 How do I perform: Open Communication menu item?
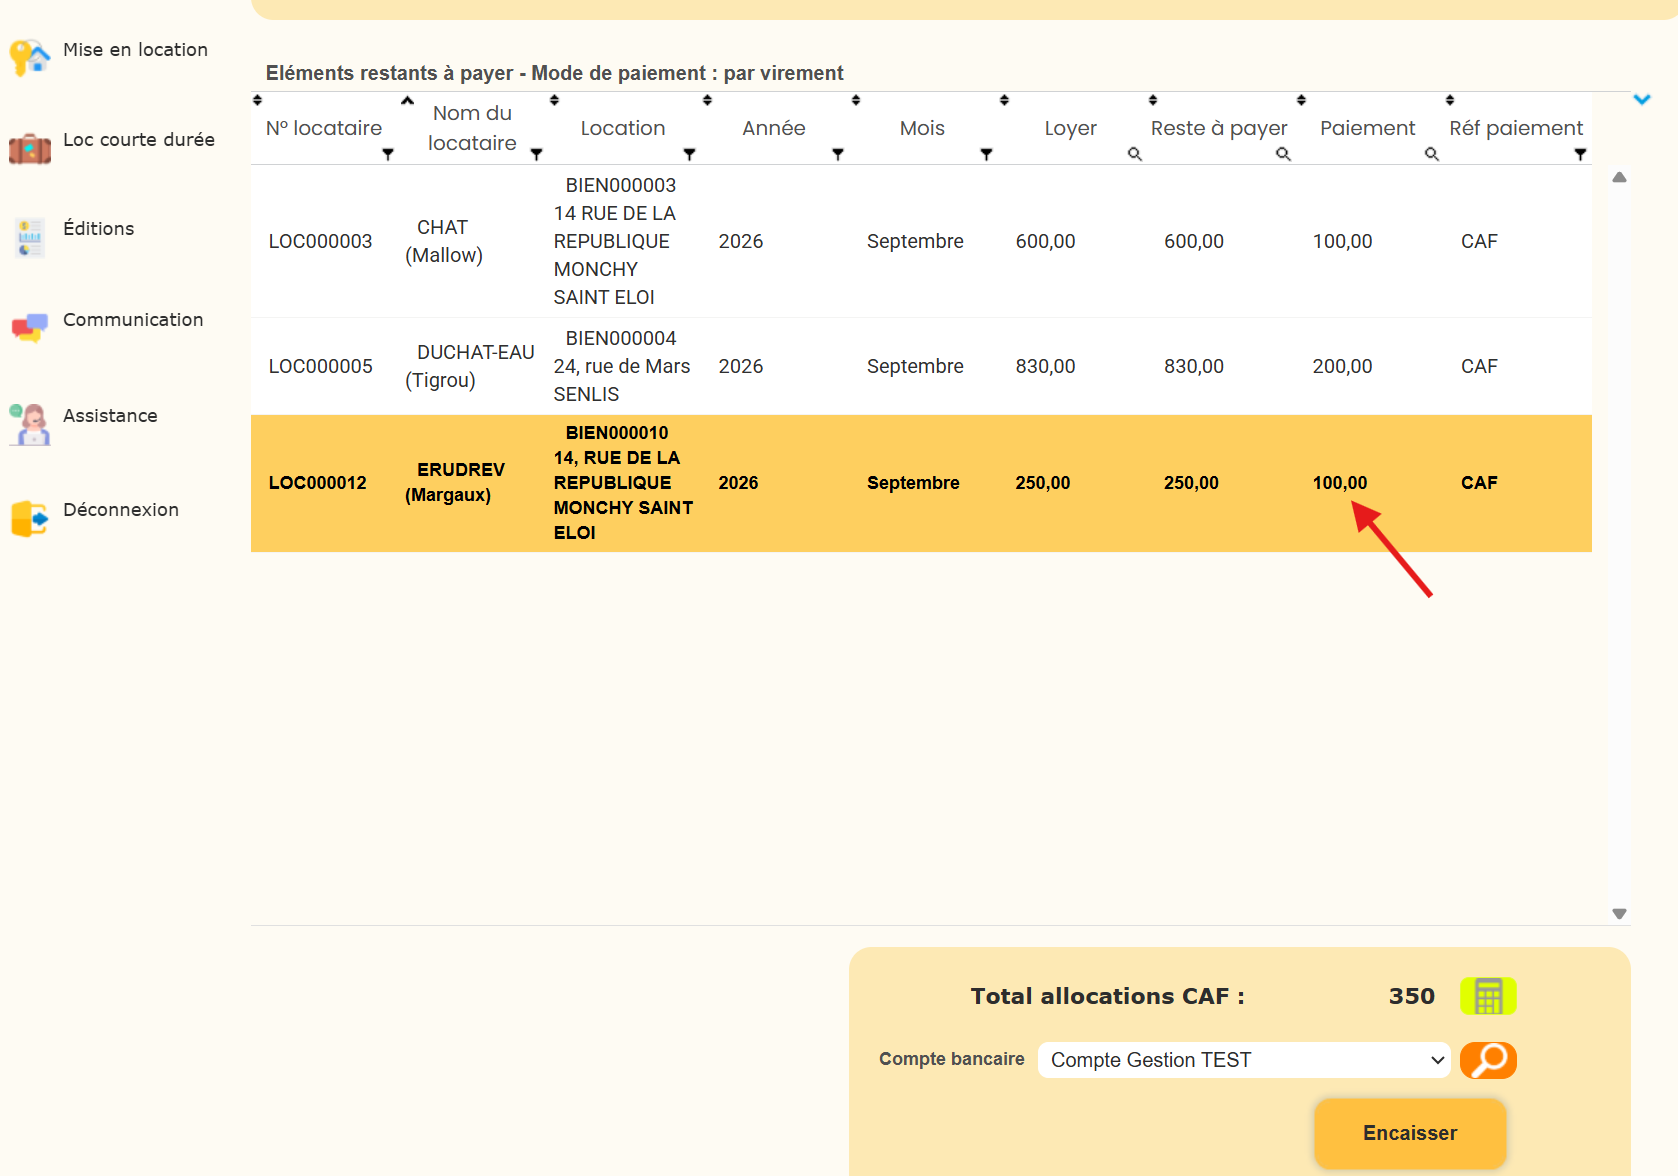pos(132,320)
